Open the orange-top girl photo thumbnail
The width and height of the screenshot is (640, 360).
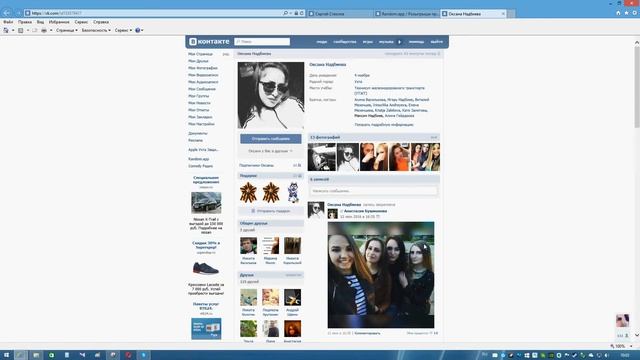pyautogui.click(x=399, y=157)
